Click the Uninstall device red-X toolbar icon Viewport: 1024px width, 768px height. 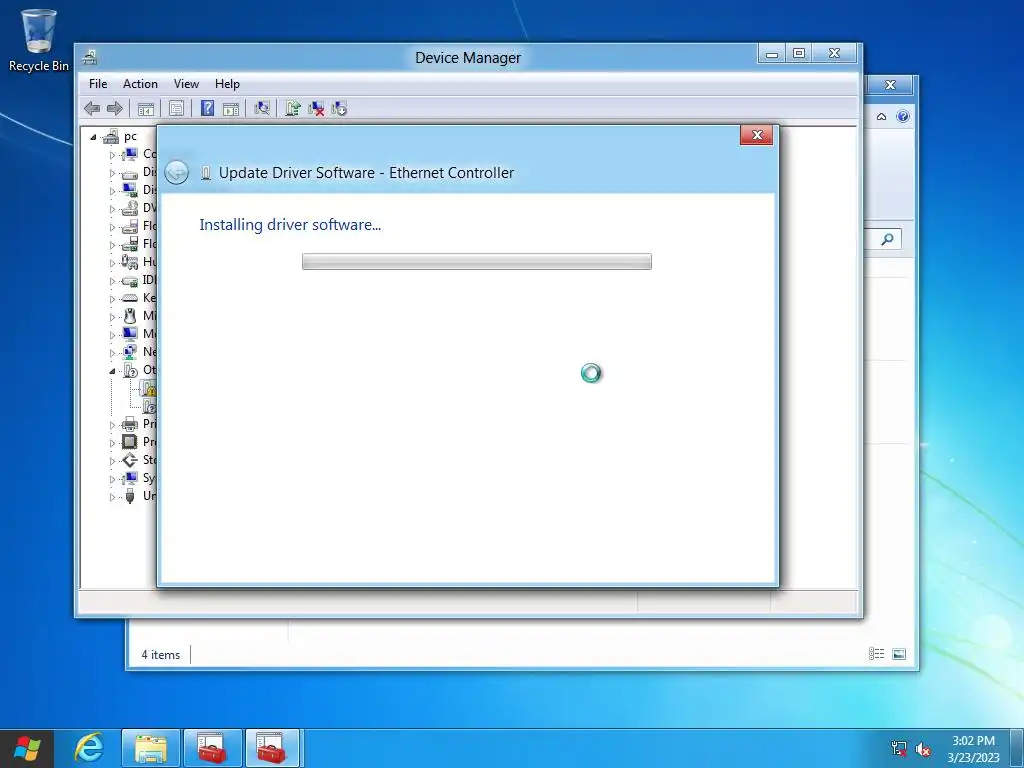pos(316,108)
